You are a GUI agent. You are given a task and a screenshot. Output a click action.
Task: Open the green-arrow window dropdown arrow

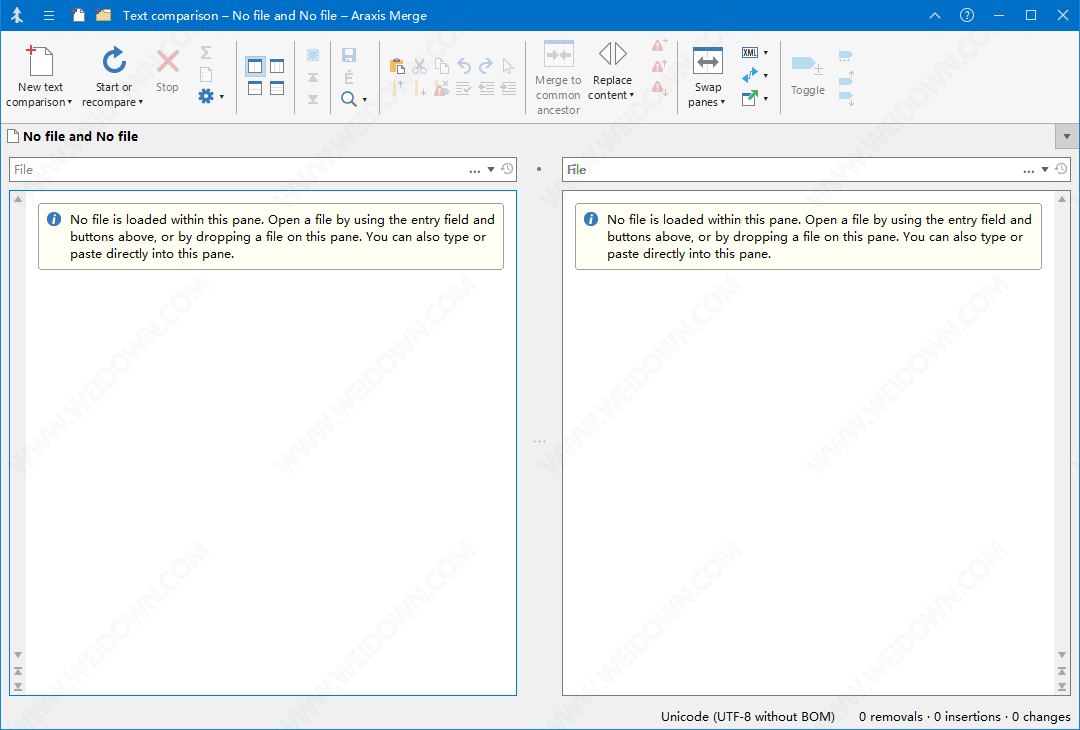(766, 98)
